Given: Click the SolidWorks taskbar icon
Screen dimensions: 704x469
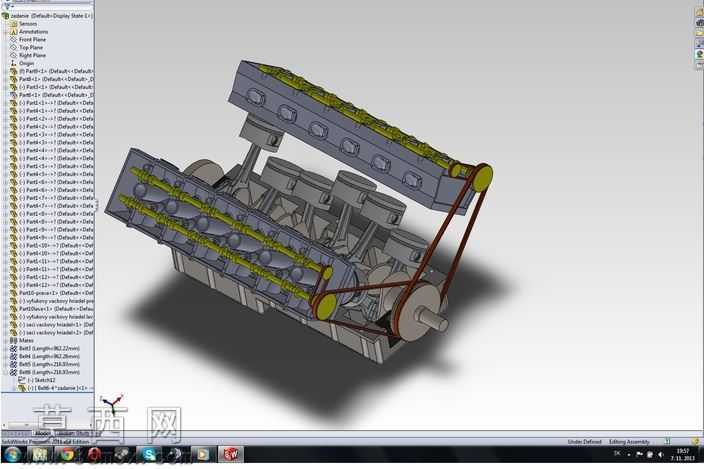Looking at the screenshot, I should tap(231, 455).
